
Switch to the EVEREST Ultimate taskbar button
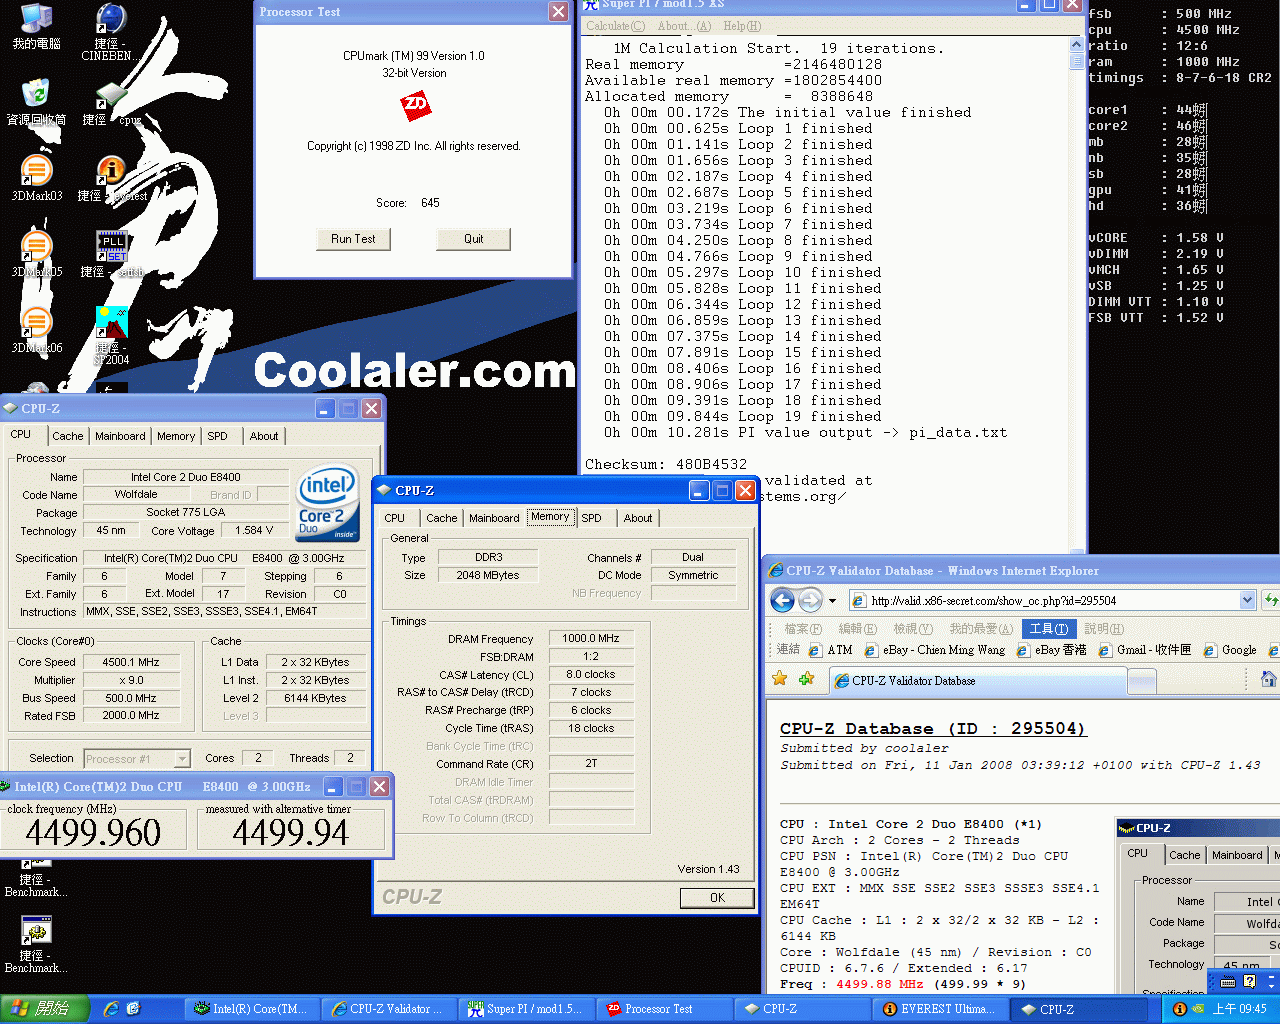click(941, 1009)
